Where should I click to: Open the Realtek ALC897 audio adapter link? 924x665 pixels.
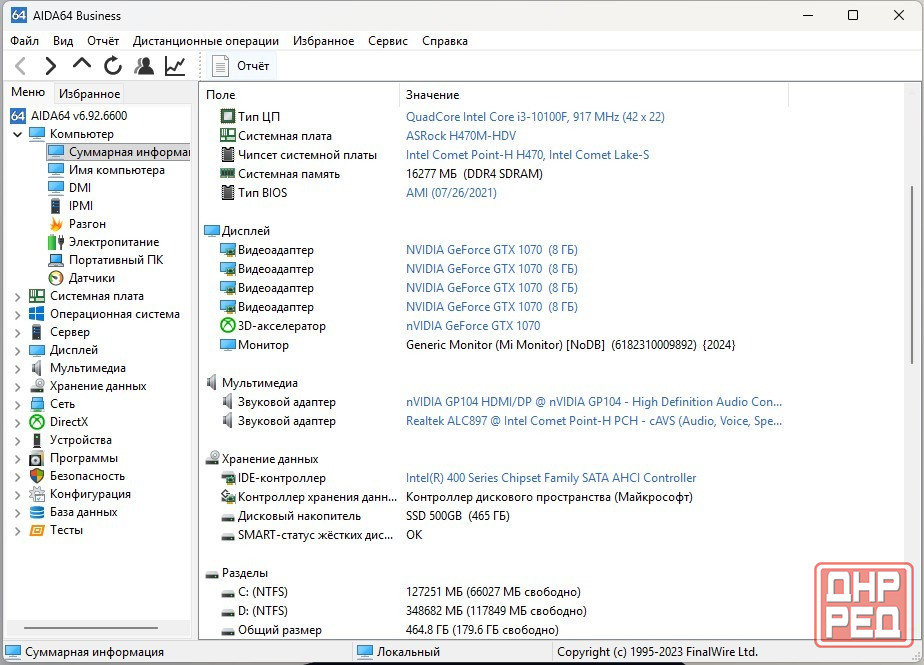click(x=594, y=421)
